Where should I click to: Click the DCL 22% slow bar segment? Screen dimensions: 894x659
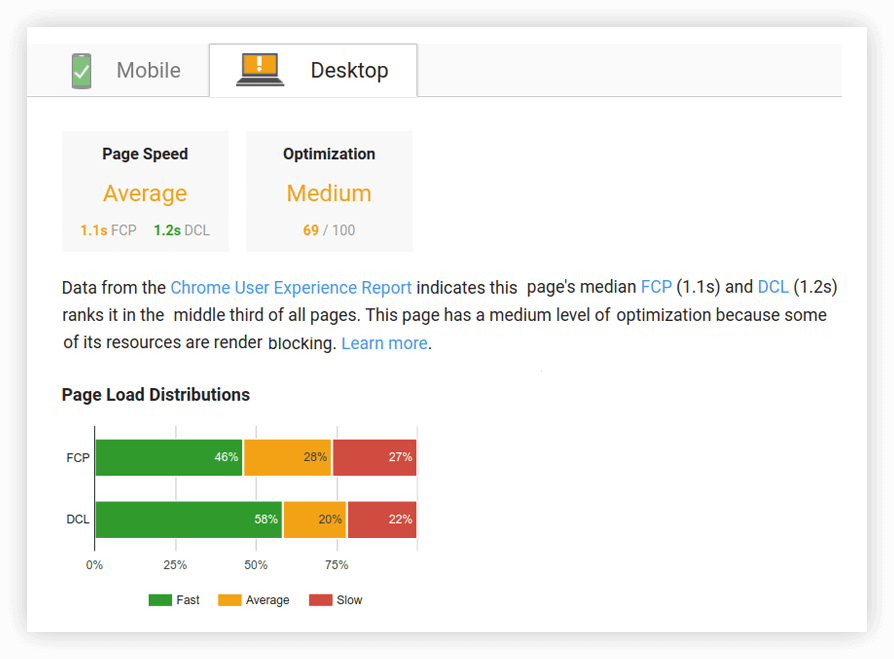[x=382, y=519]
